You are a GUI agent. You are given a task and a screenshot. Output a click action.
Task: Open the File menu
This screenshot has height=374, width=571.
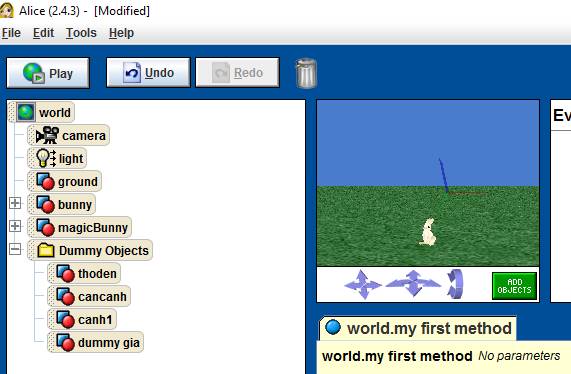coord(11,33)
